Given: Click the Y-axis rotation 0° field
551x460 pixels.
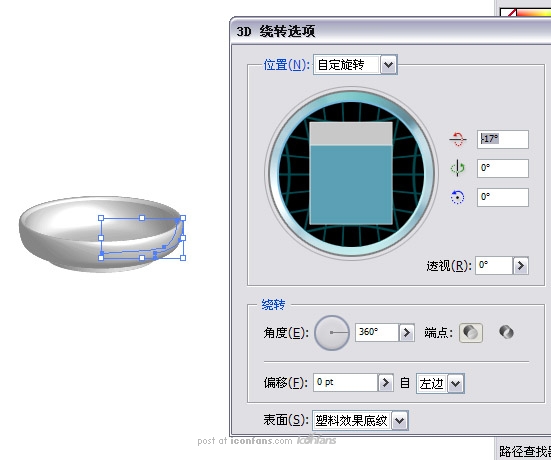Looking at the screenshot, I should coord(503,168).
